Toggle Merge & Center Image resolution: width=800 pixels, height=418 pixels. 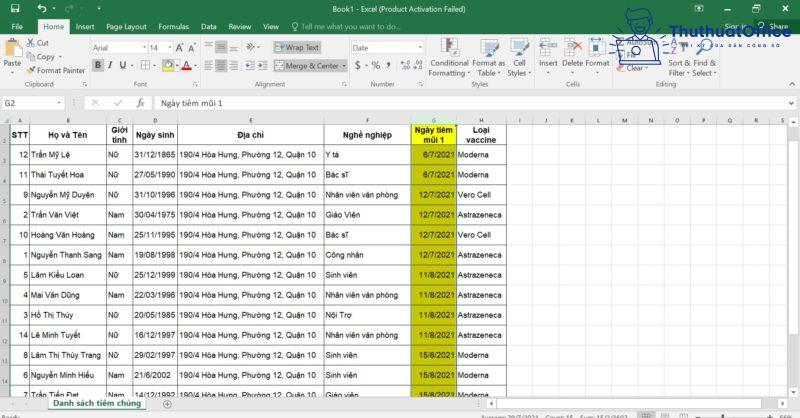click(307, 65)
